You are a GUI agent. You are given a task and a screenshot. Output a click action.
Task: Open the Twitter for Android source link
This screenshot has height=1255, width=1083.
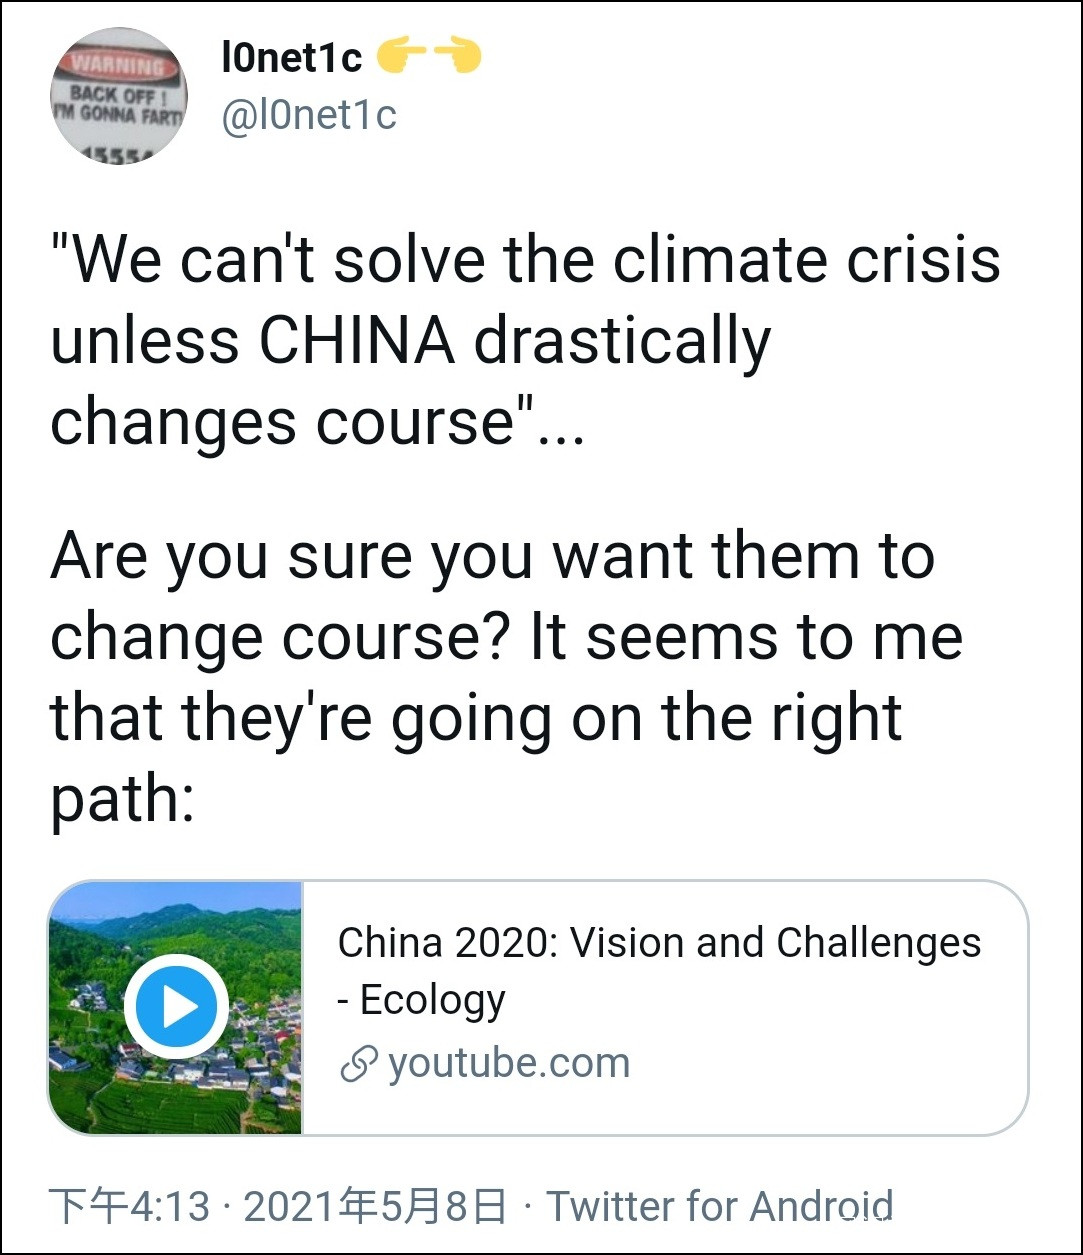tap(719, 1206)
